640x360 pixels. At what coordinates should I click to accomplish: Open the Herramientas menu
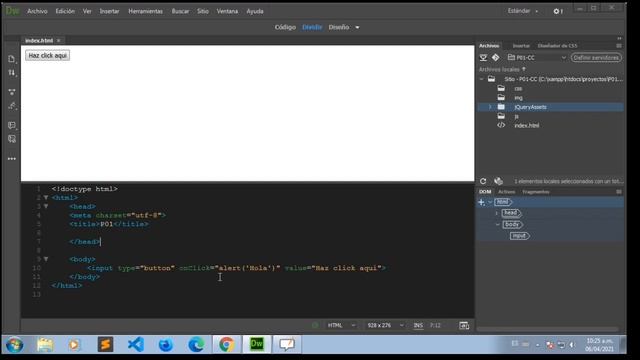pos(145,11)
